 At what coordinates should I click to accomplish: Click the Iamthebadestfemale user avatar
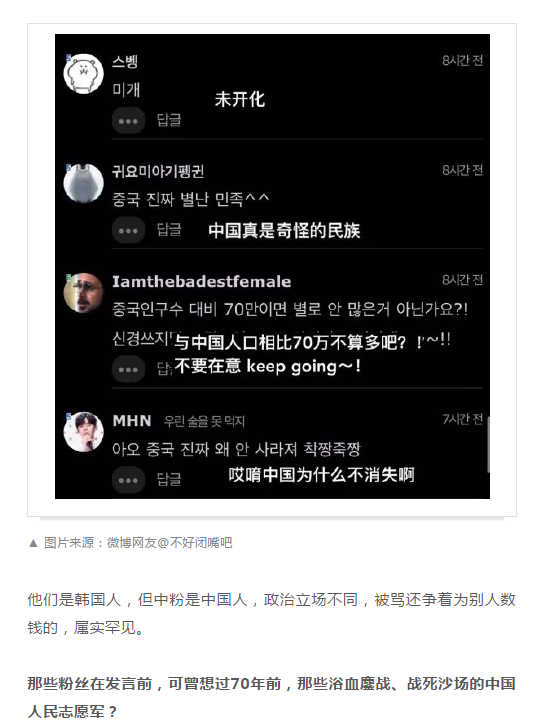tap(83, 293)
